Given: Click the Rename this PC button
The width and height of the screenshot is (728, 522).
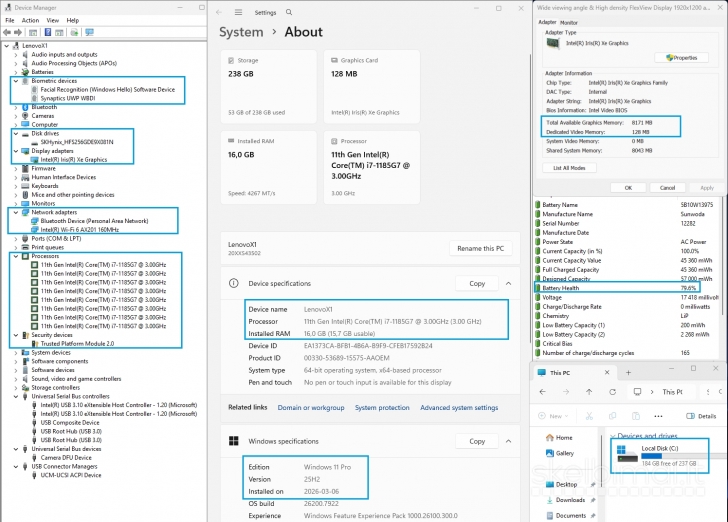Looking at the screenshot, I should point(482,248).
